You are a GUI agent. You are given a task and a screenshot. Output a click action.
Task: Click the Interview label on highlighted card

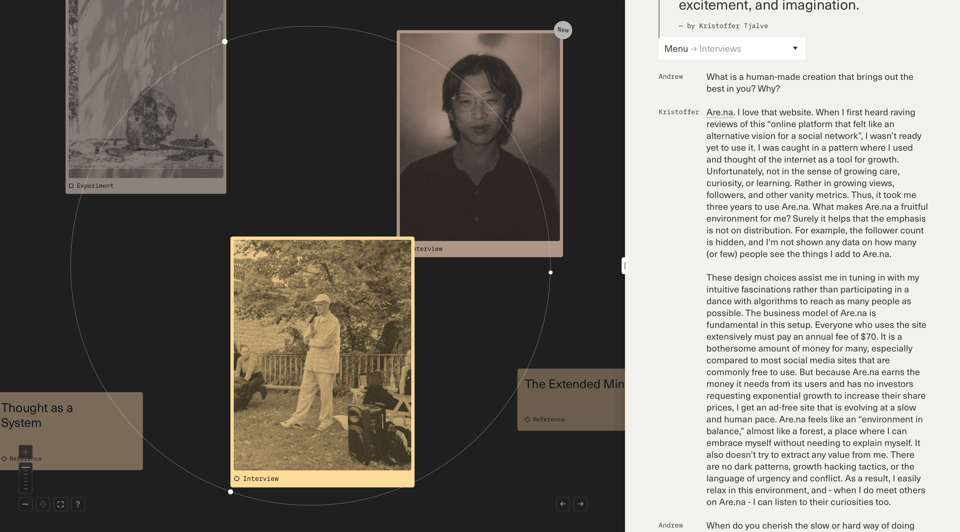(x=260, y=479)
